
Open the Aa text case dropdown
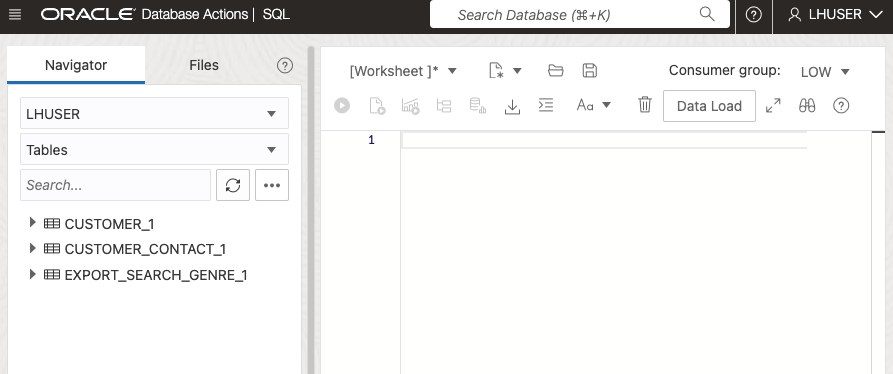tap(593, 105)
